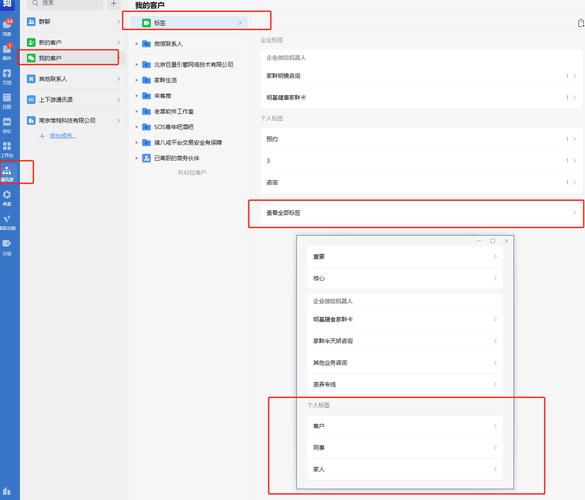Expand the 微信联系人 folder
Viewport: 585px width, 500px height.
pos(137,44)
